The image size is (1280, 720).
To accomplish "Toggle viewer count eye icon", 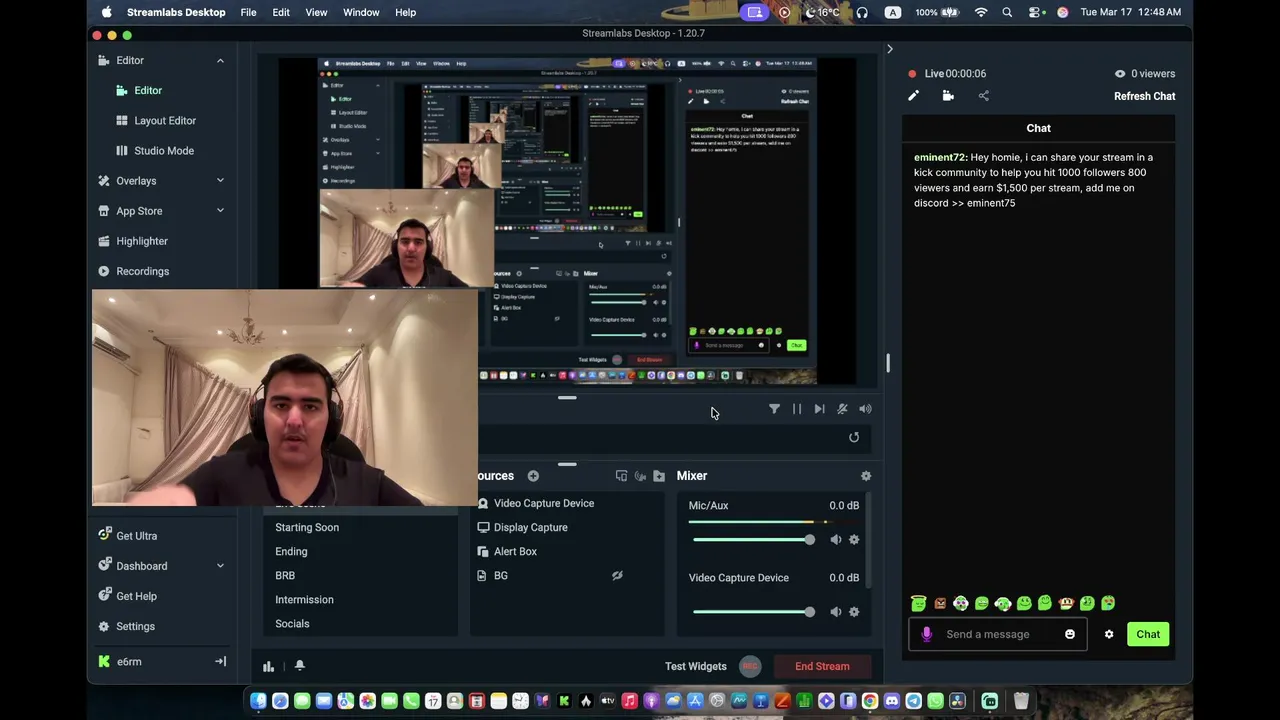I will [1120, 74].
